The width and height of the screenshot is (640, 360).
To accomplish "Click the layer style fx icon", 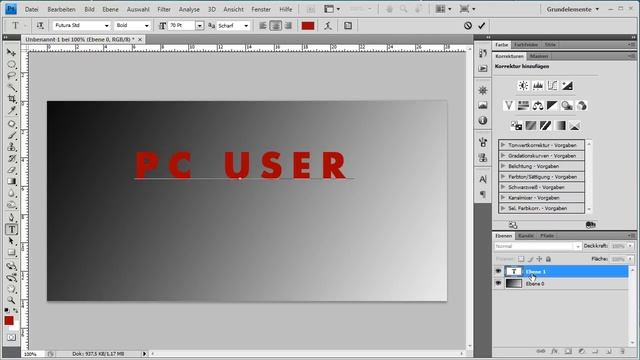I will click(x=554, y=351).
